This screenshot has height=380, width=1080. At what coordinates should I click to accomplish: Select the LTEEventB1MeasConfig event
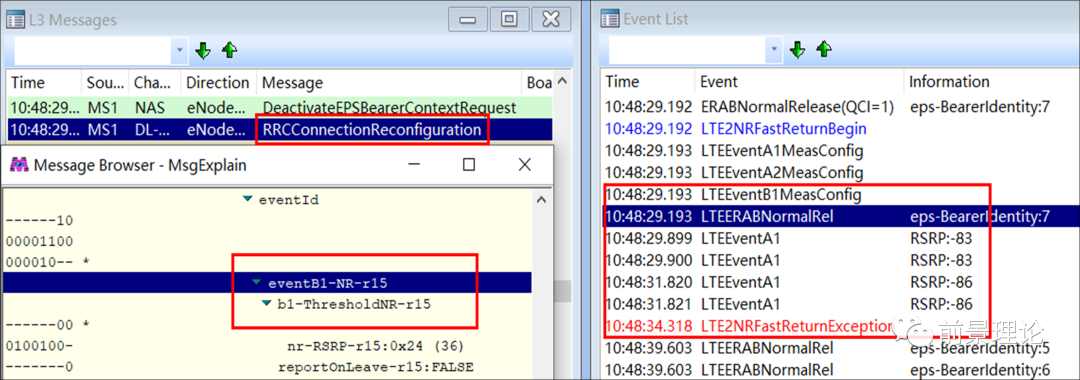pos(840,195)
